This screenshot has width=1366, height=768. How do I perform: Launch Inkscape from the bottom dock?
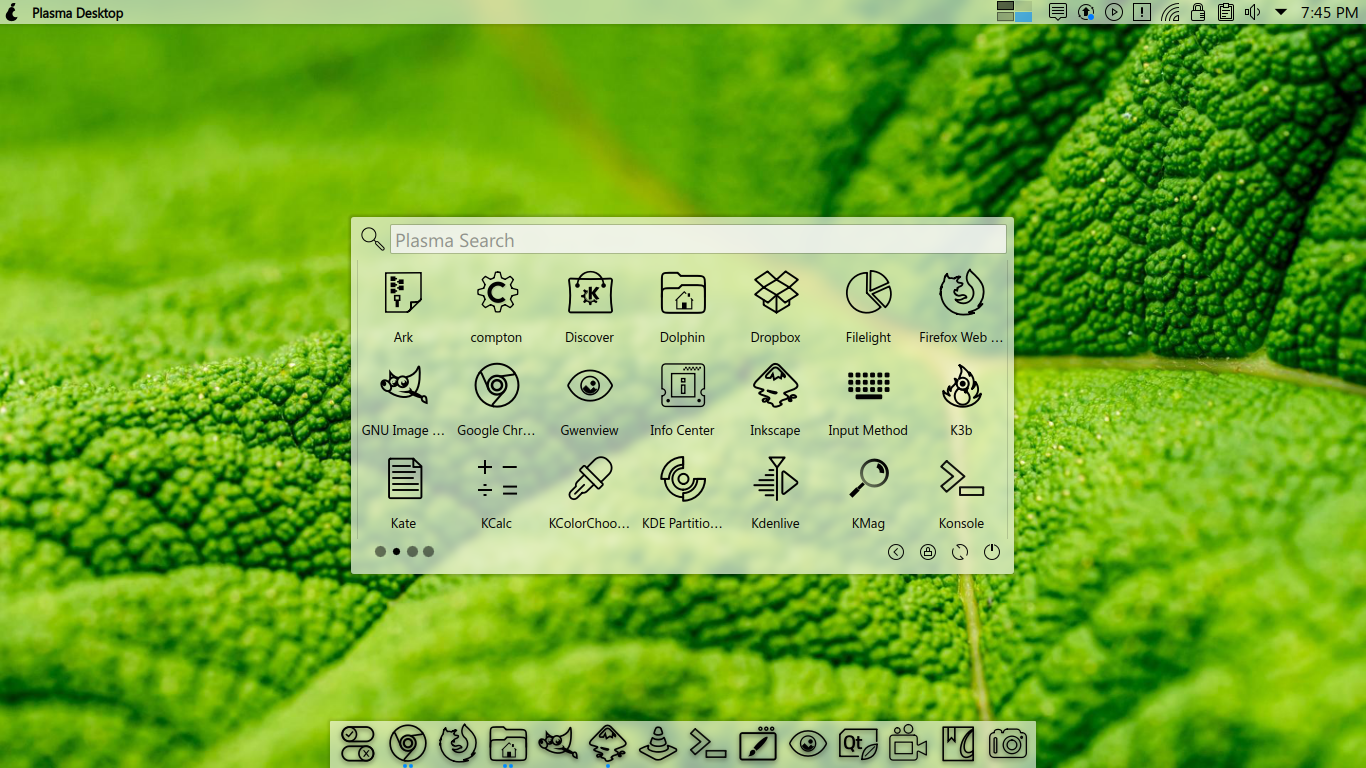(x=608, y=744)
